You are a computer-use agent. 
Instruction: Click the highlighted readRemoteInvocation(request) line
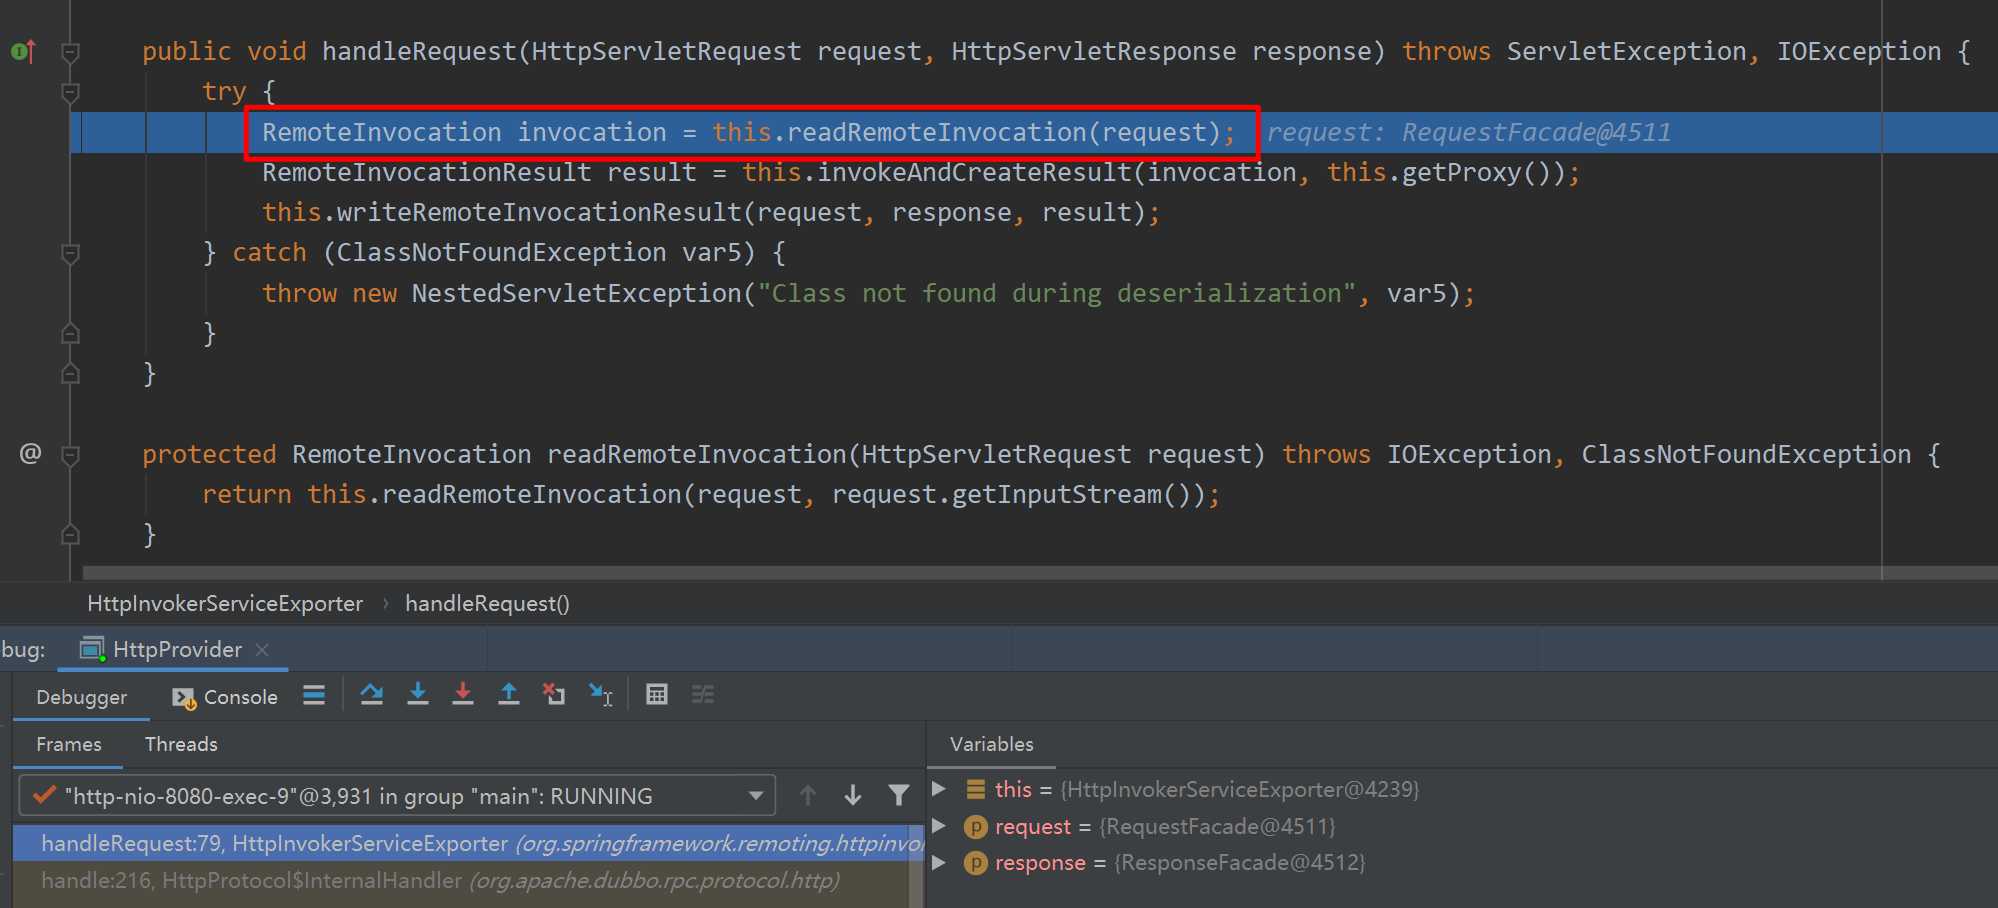click(749, 132)
